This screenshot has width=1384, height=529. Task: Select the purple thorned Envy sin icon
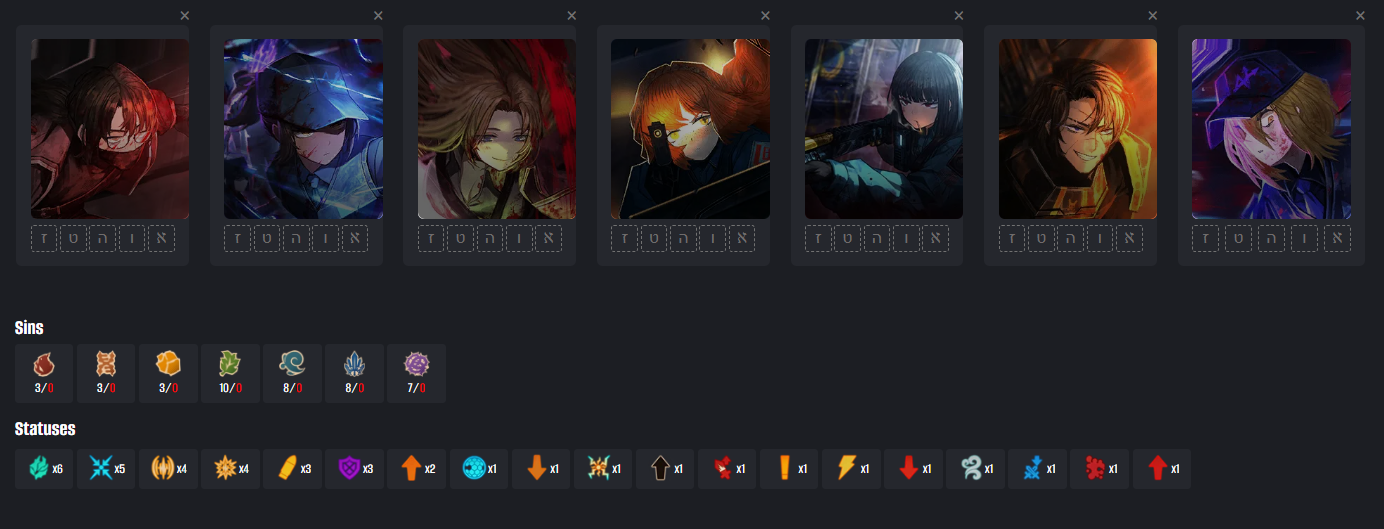[x=416, y=373]
